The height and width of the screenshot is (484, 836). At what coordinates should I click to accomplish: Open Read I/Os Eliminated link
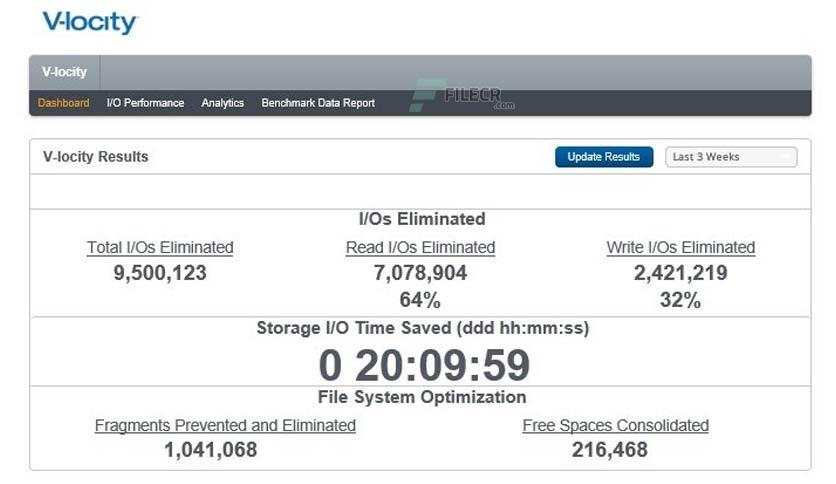tap(420, 247)
